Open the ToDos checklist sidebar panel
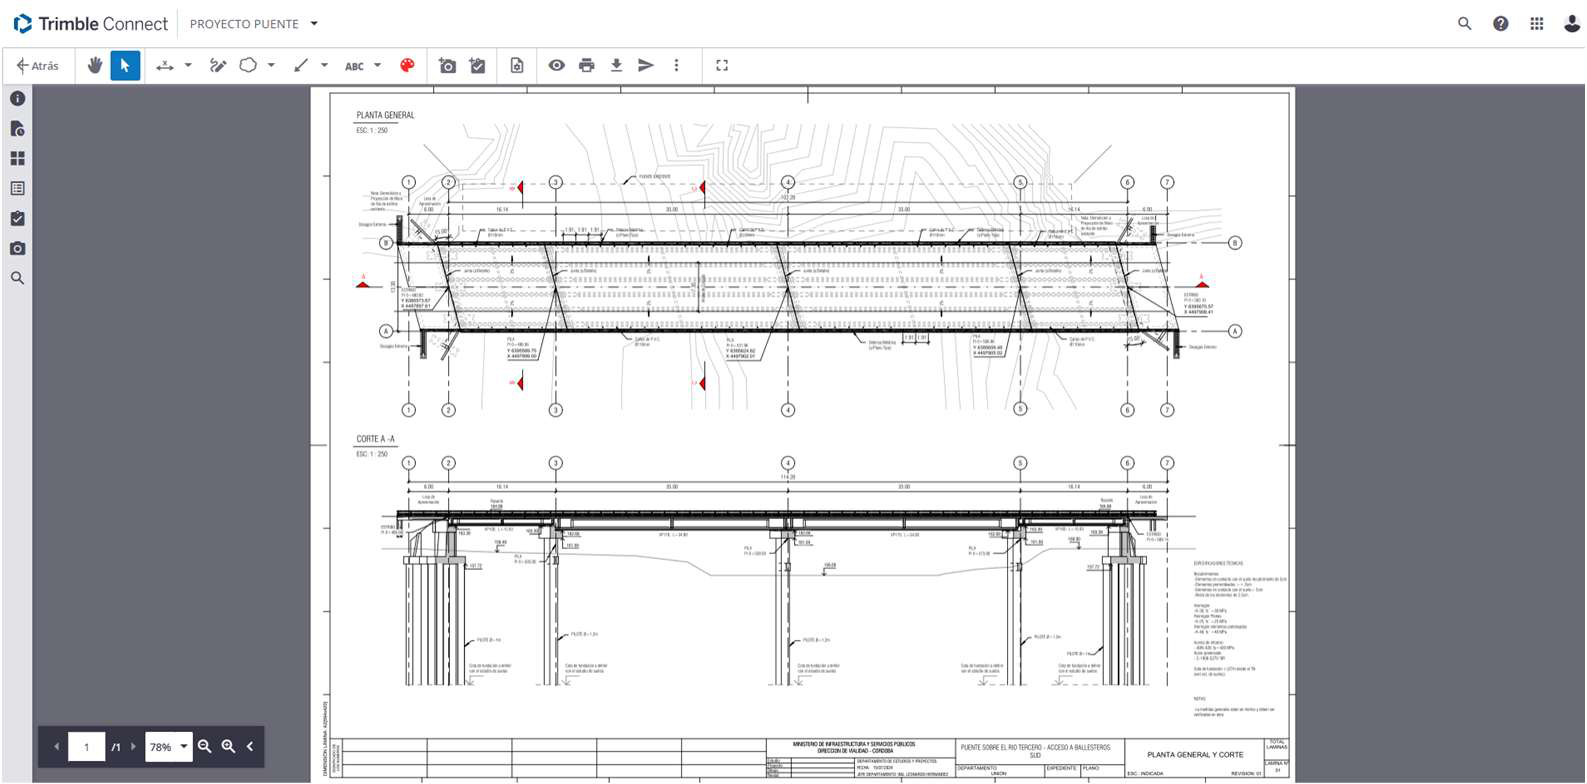Screen dimensions: 1587x784 [17, 218]
